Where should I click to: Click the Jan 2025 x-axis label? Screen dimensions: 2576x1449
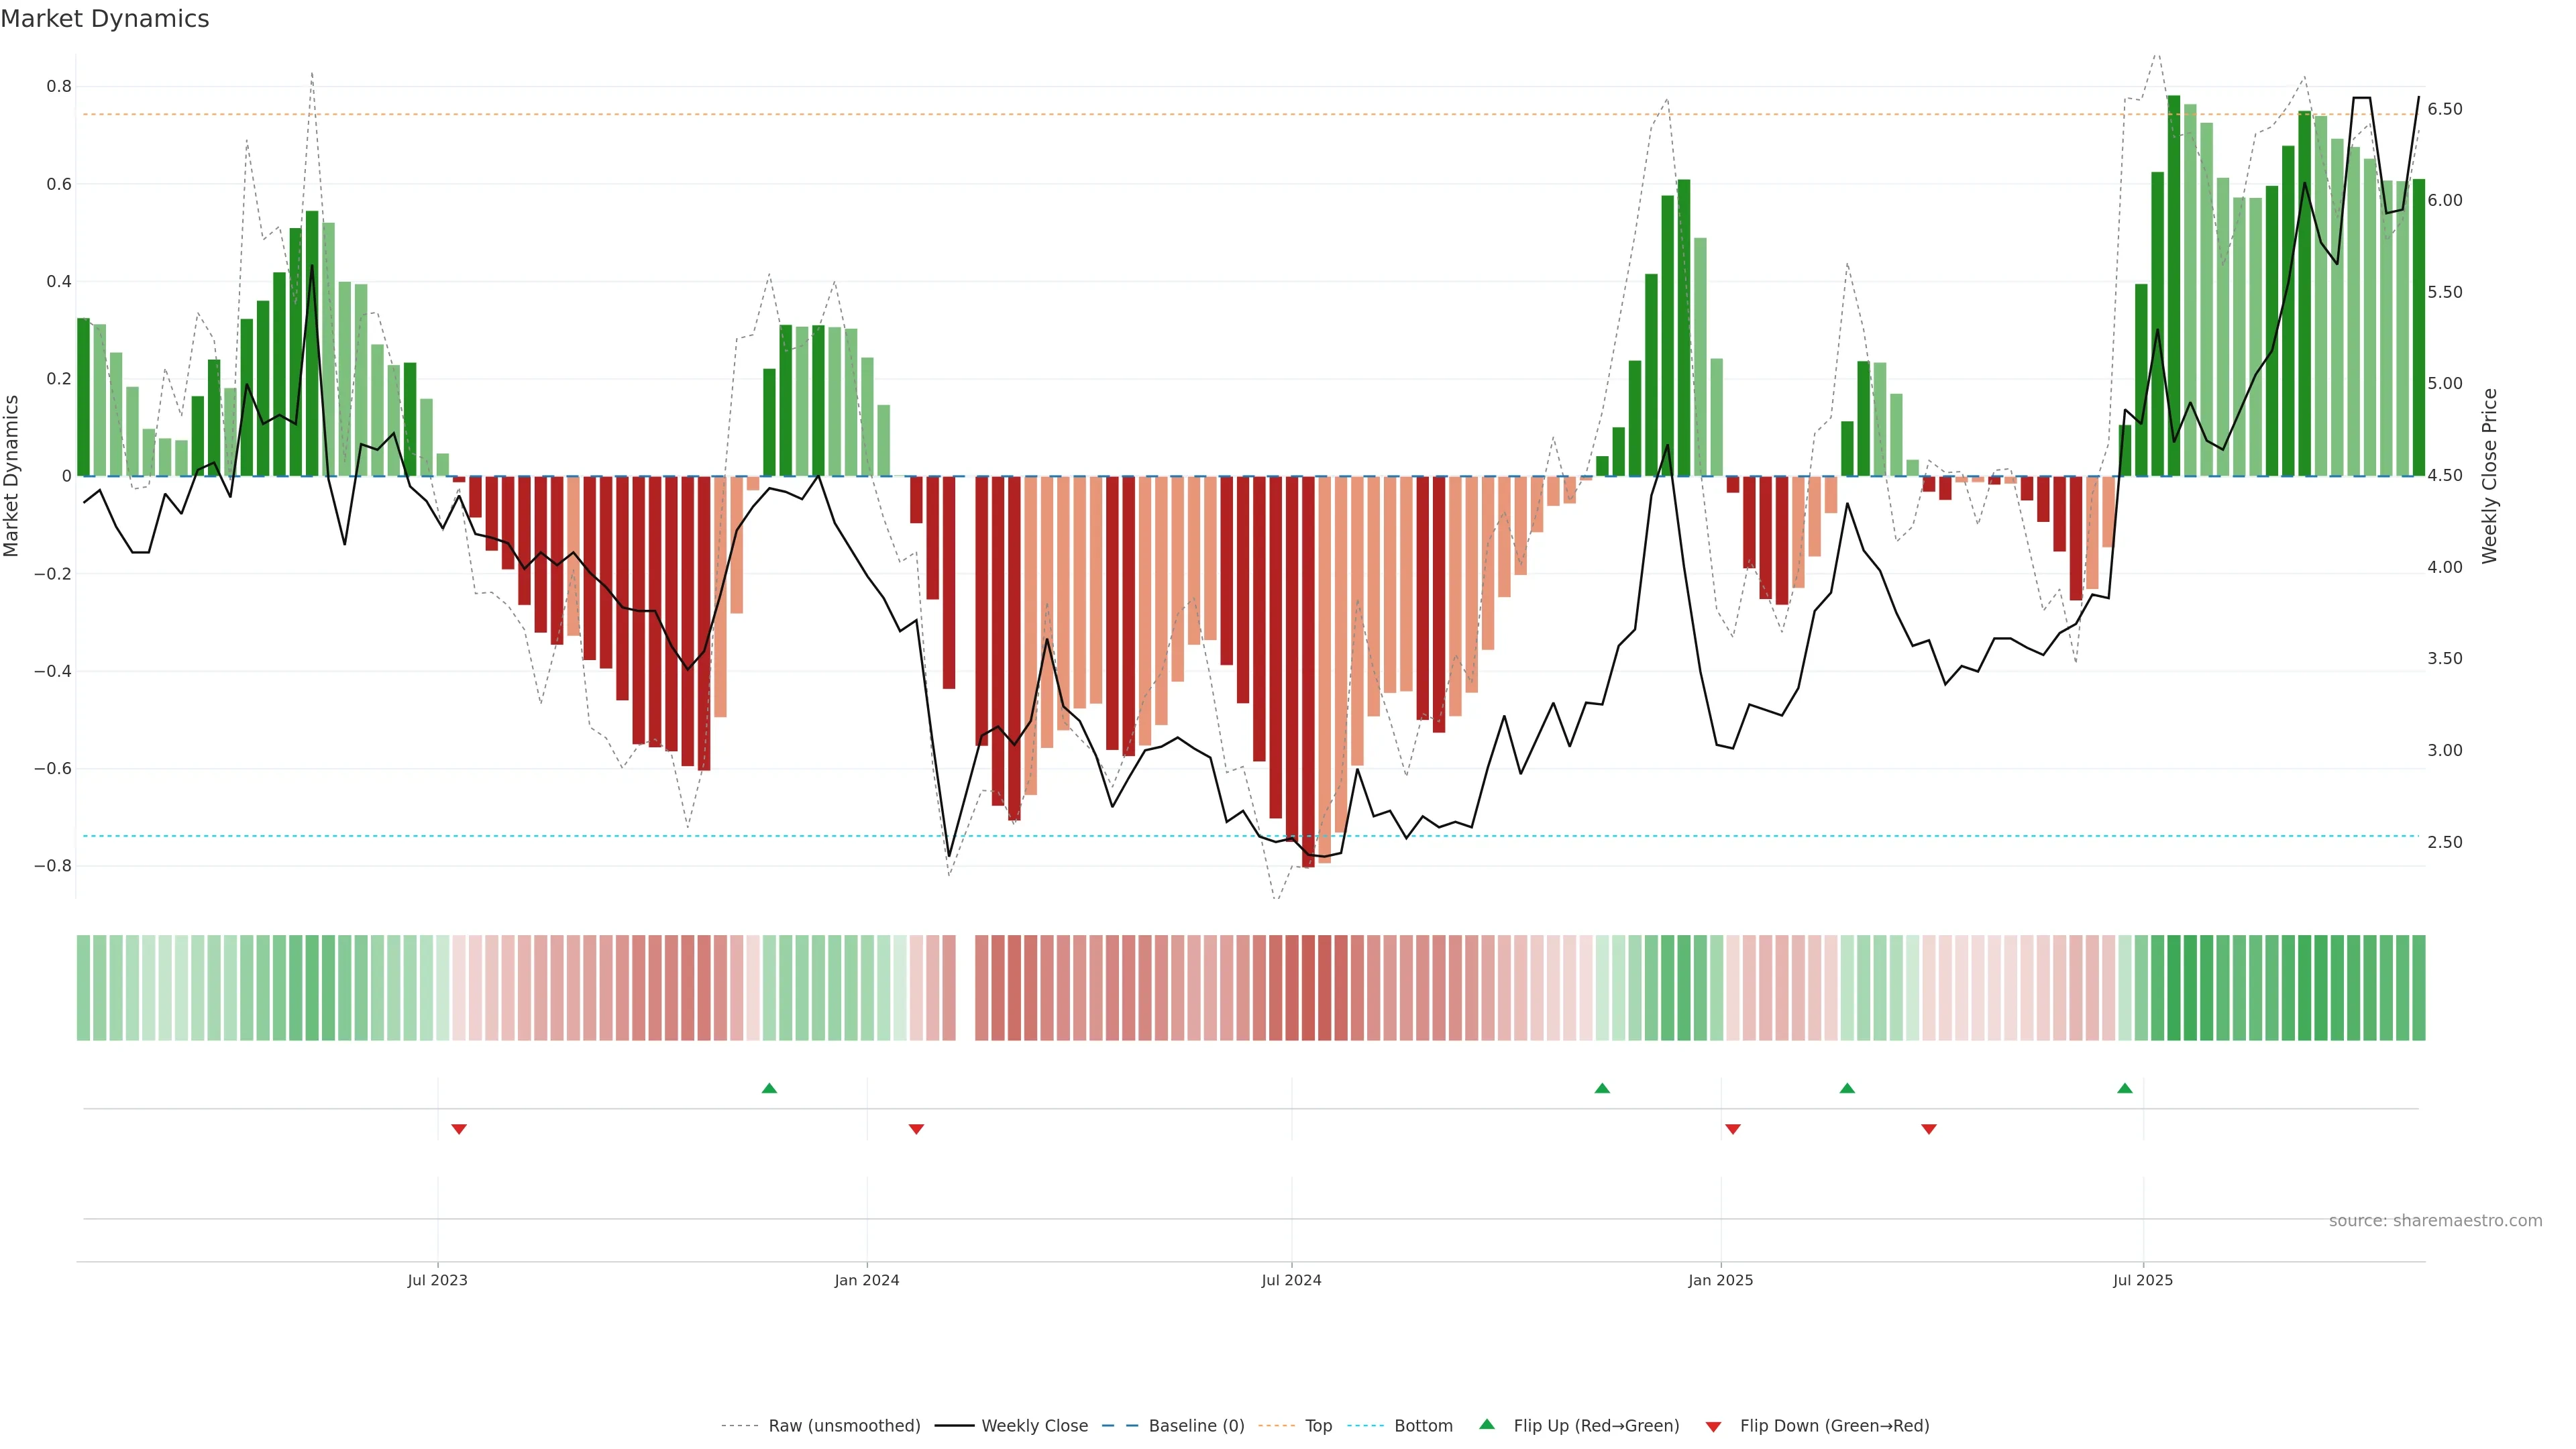tap(1720, 1280)
